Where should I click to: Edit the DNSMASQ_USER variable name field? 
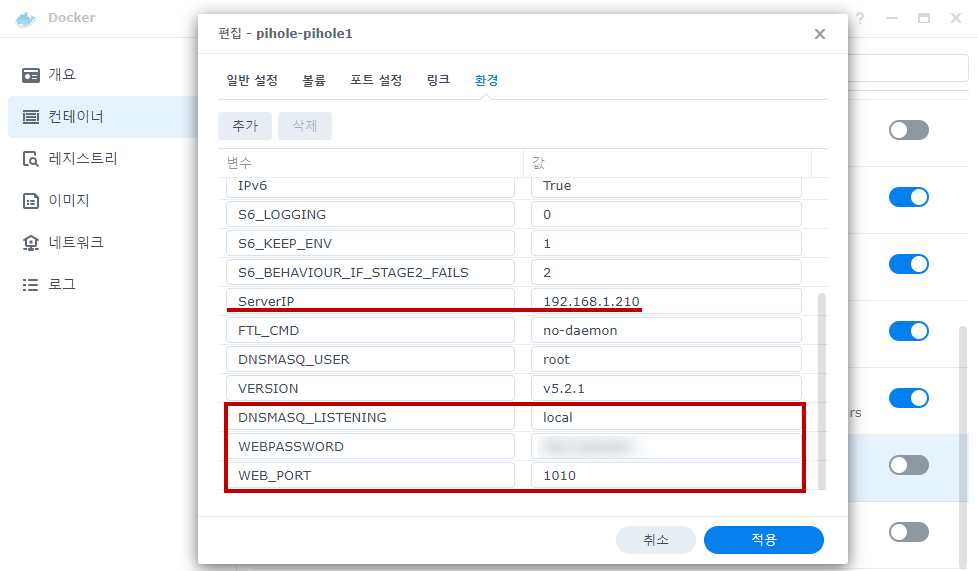(x=370, y=359)
